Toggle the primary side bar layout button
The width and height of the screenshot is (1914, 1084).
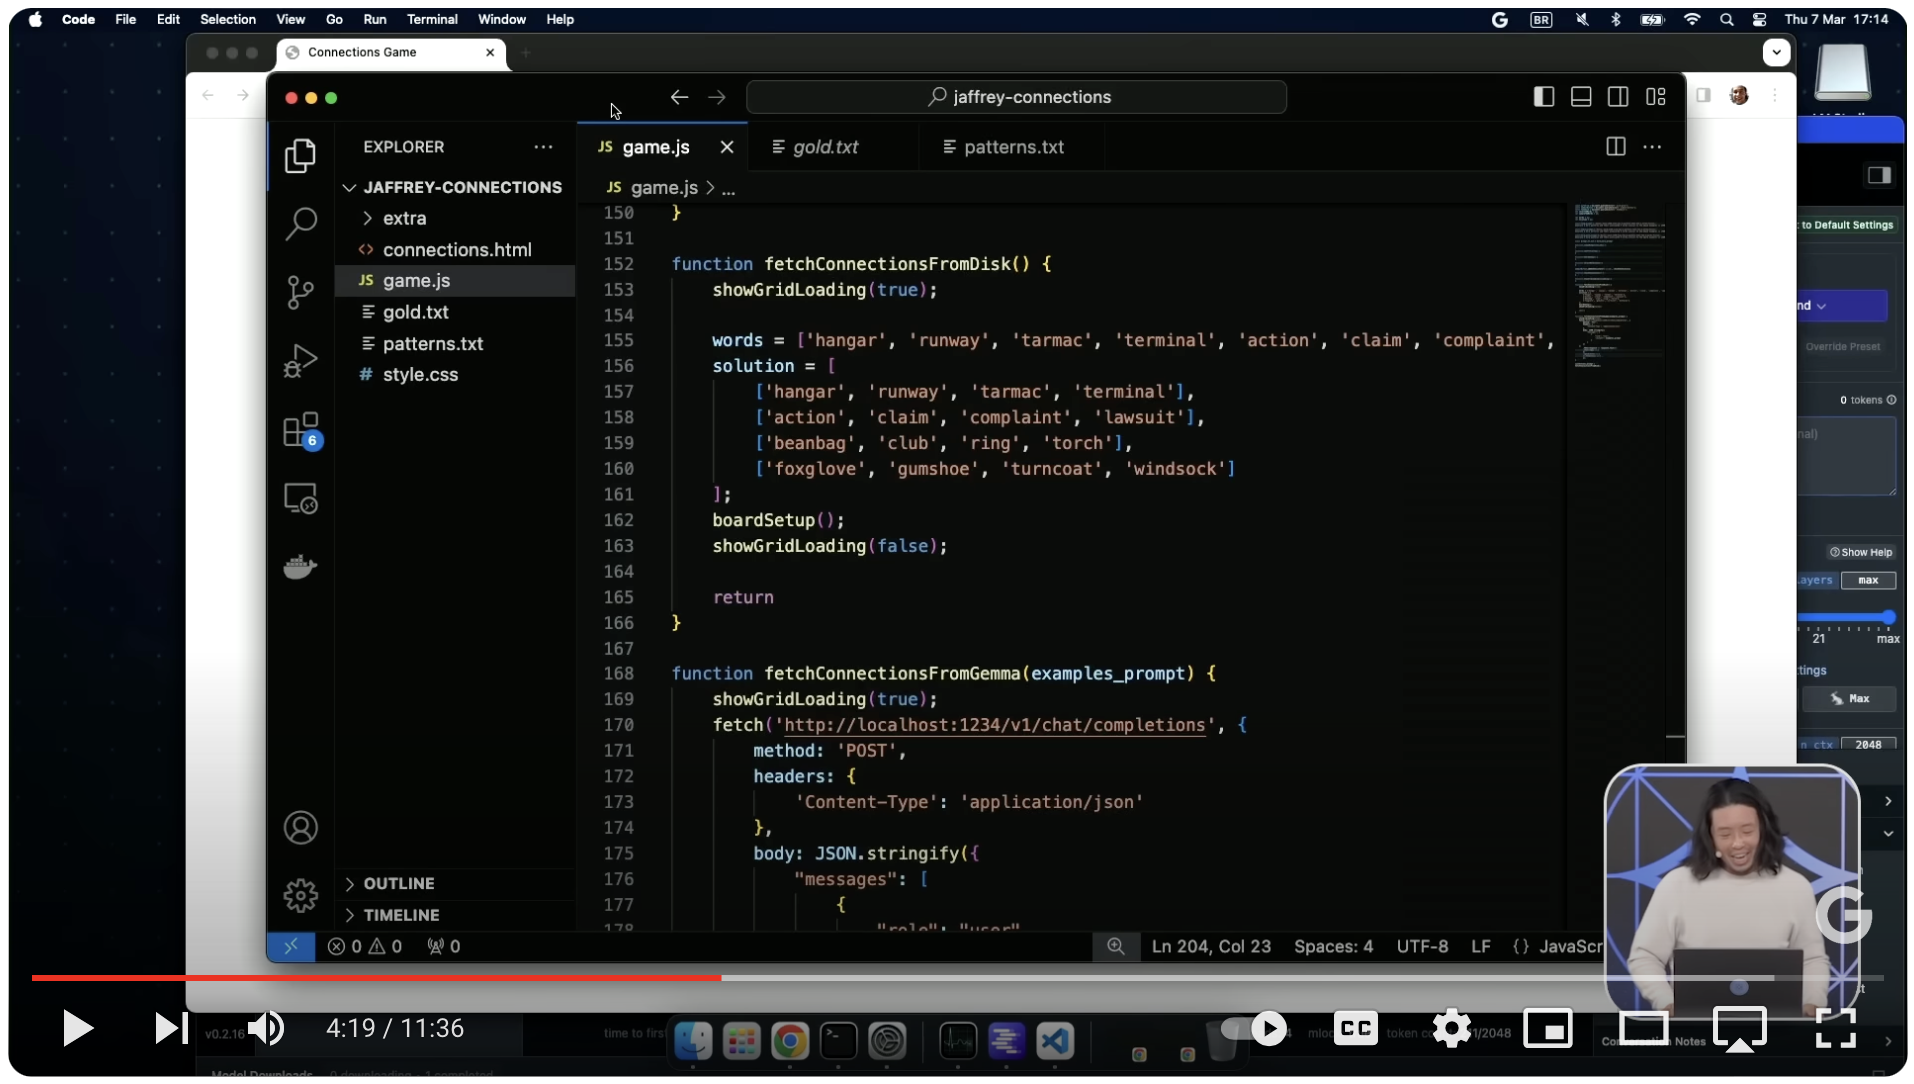(x=1543, y=97)
